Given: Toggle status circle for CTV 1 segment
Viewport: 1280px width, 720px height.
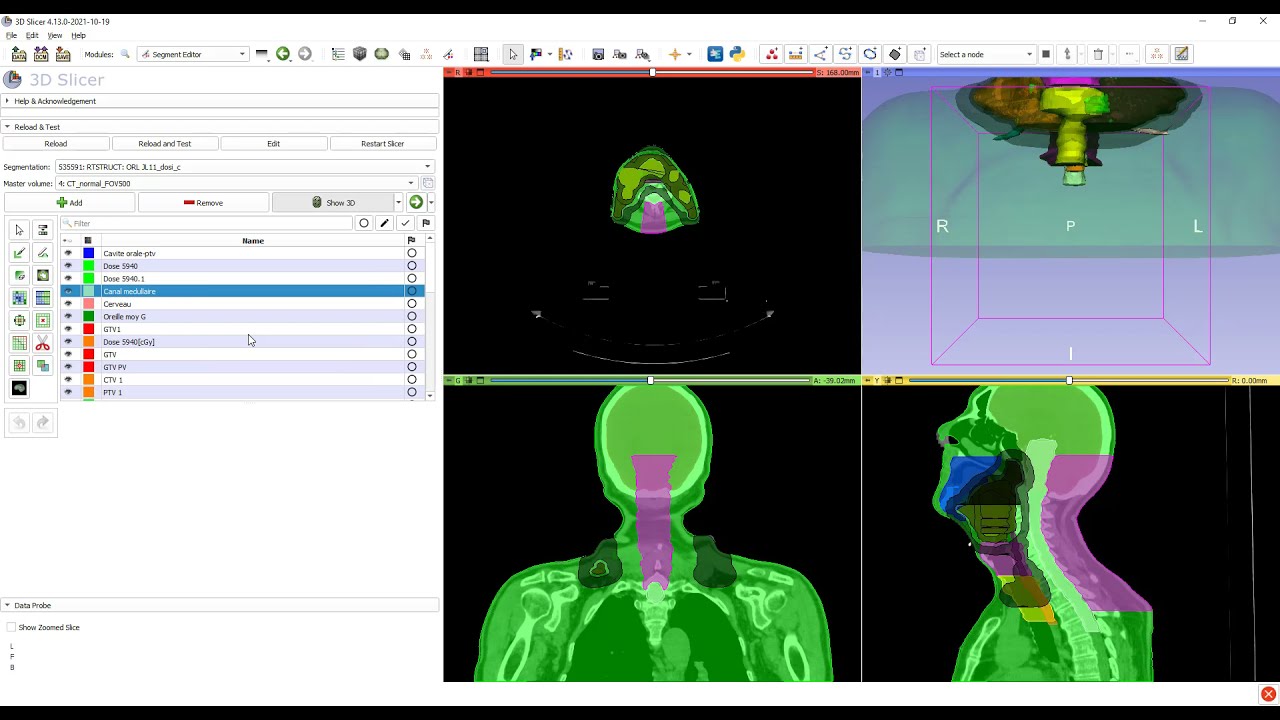Looking at the screenshot, I should coord(411,380).
